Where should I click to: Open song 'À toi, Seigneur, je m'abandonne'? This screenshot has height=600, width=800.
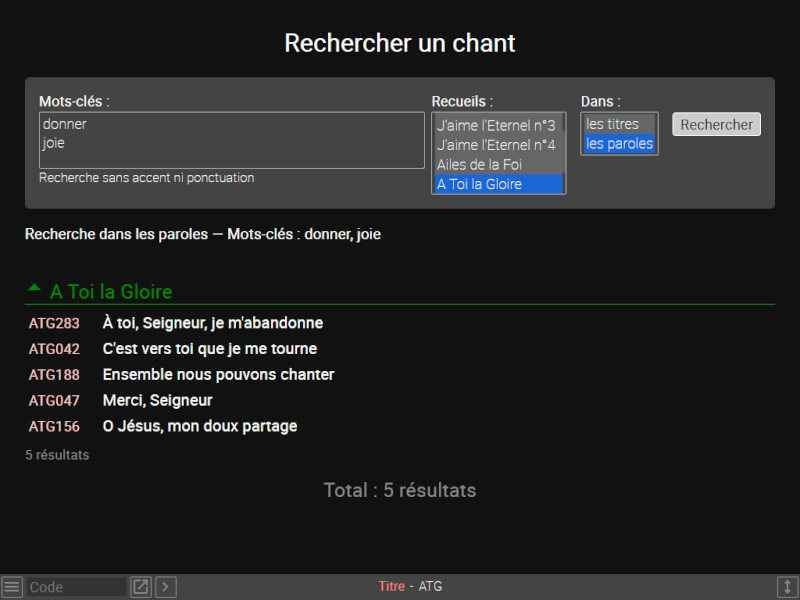(212, 323)
